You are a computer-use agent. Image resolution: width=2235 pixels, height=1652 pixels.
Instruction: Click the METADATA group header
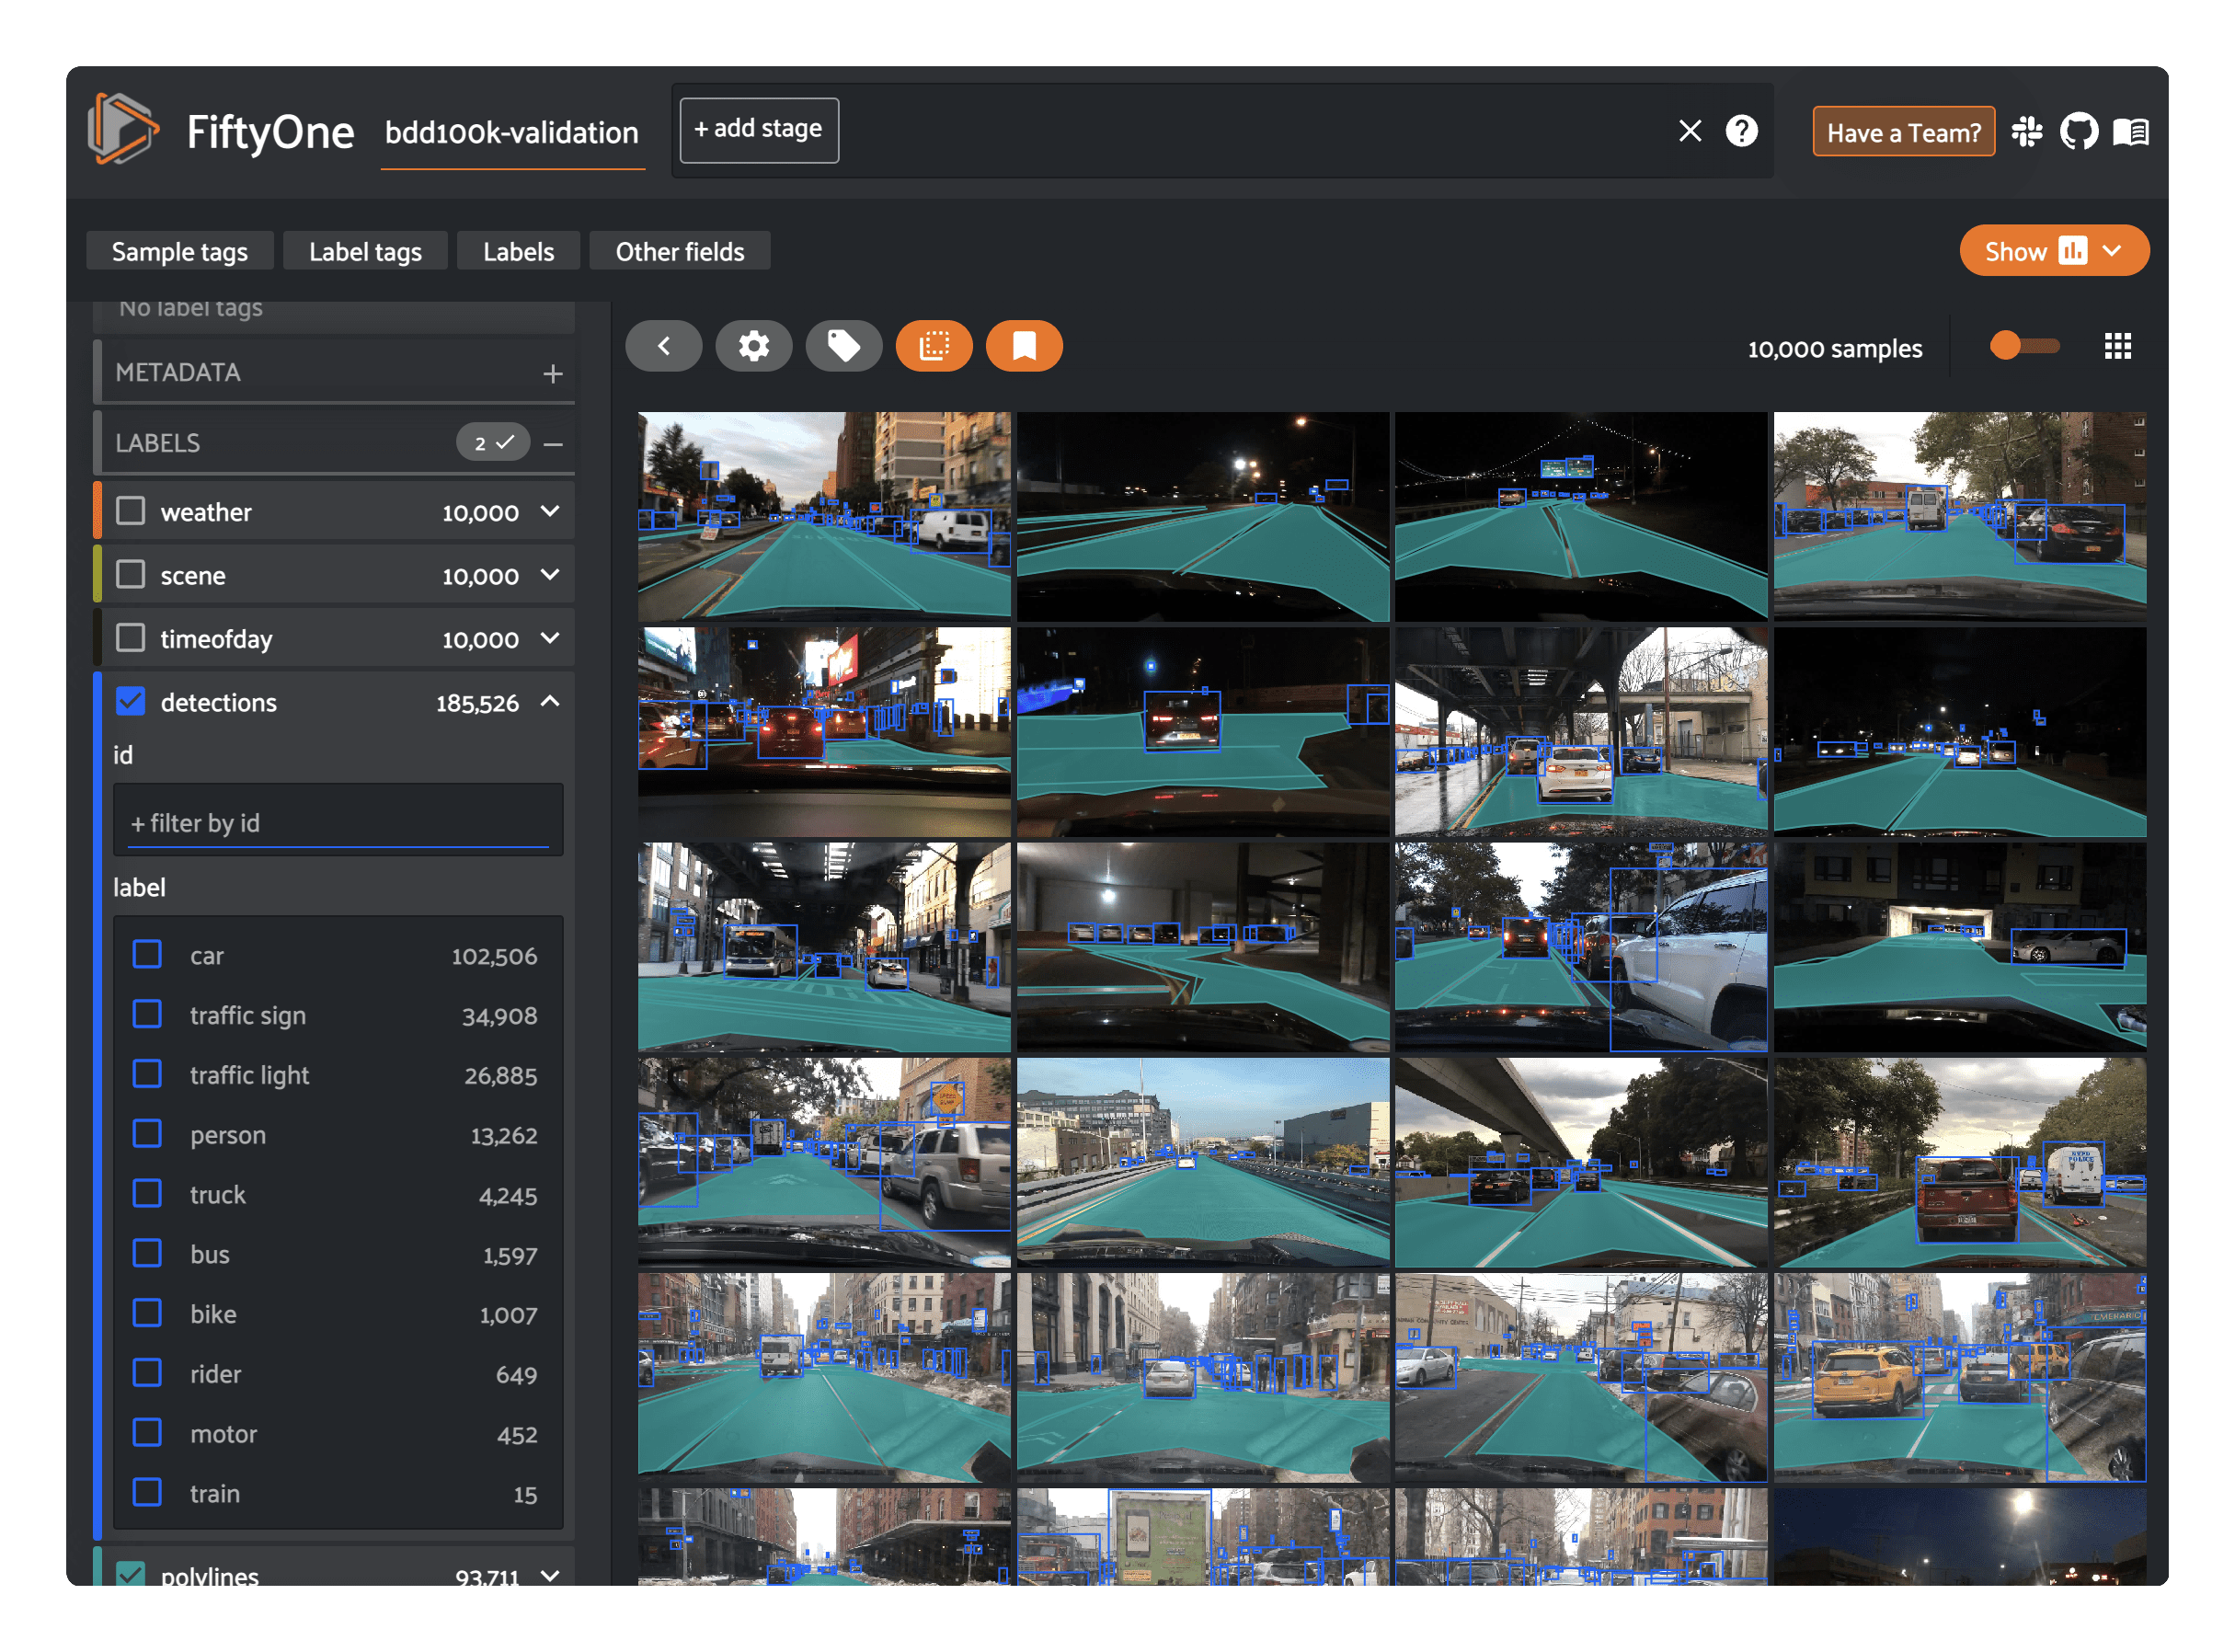pyautogui.click(x=336, y=372)
